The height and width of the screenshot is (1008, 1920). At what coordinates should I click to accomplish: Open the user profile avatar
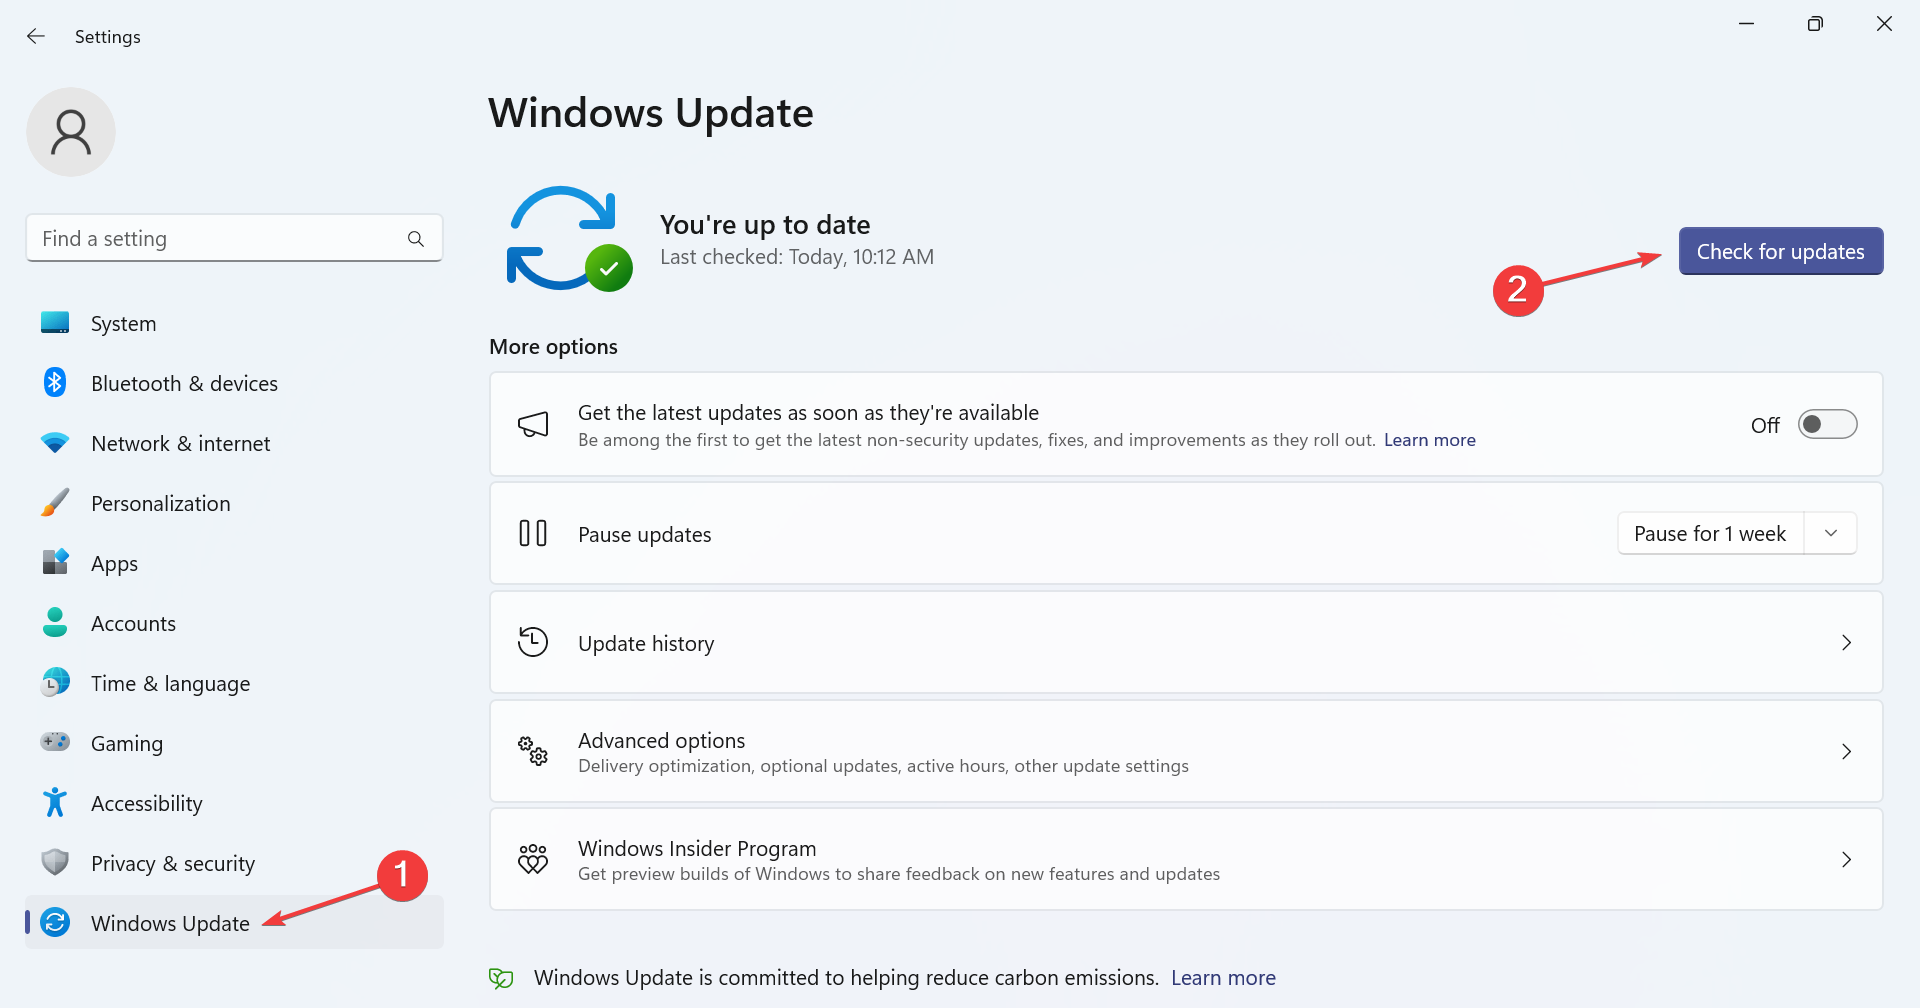click(x=71, y=132)
